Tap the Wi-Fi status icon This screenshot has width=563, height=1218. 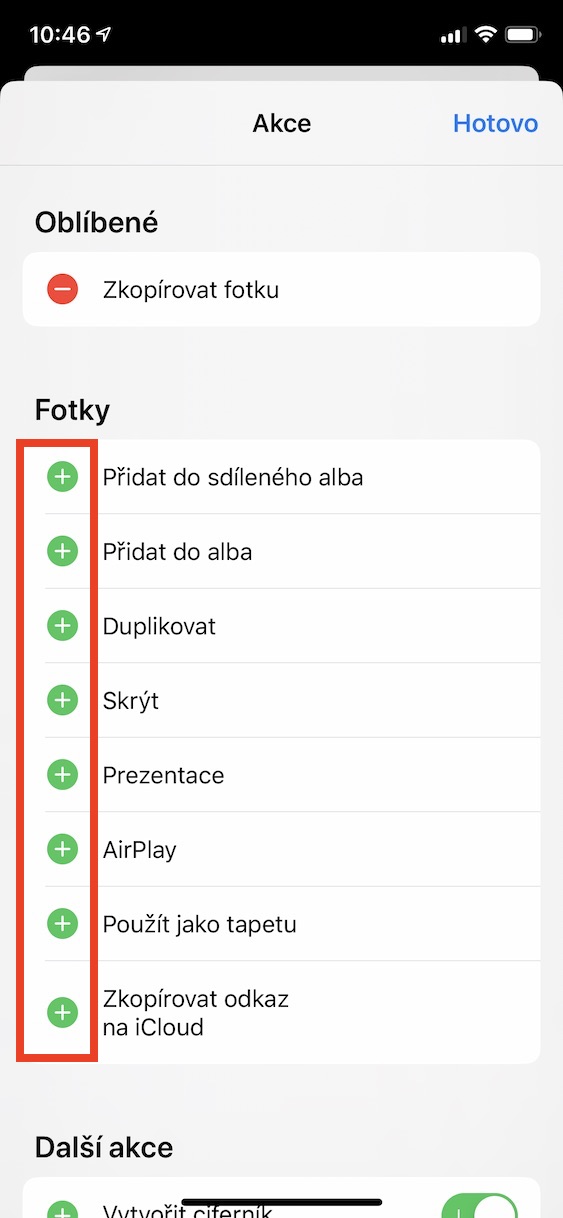(x=487, y=35)
